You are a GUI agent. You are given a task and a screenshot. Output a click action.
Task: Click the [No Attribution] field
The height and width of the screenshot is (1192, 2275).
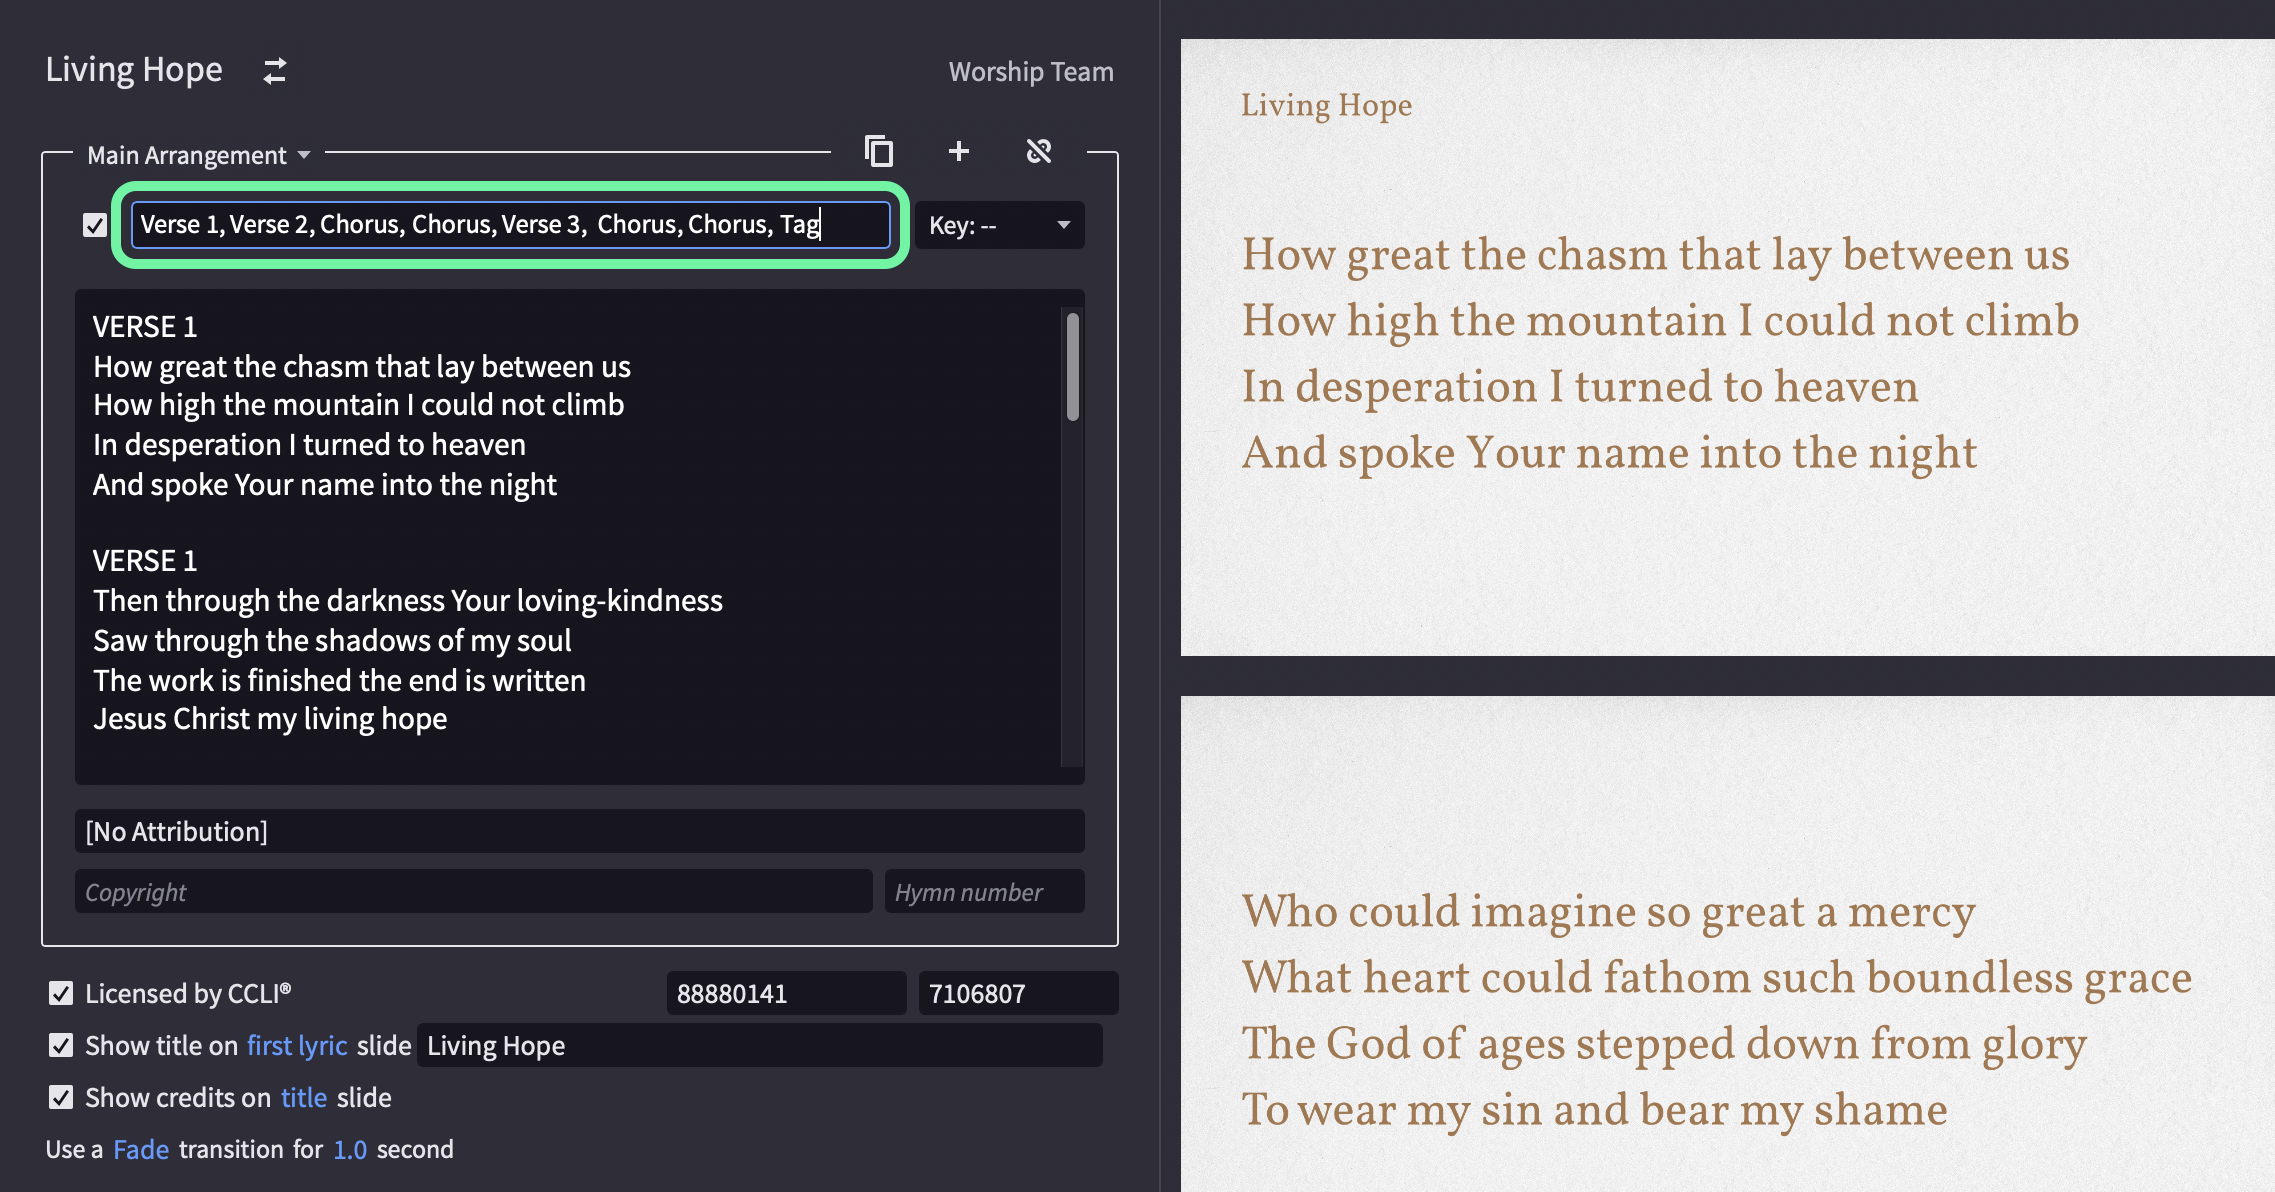(580, 831)
